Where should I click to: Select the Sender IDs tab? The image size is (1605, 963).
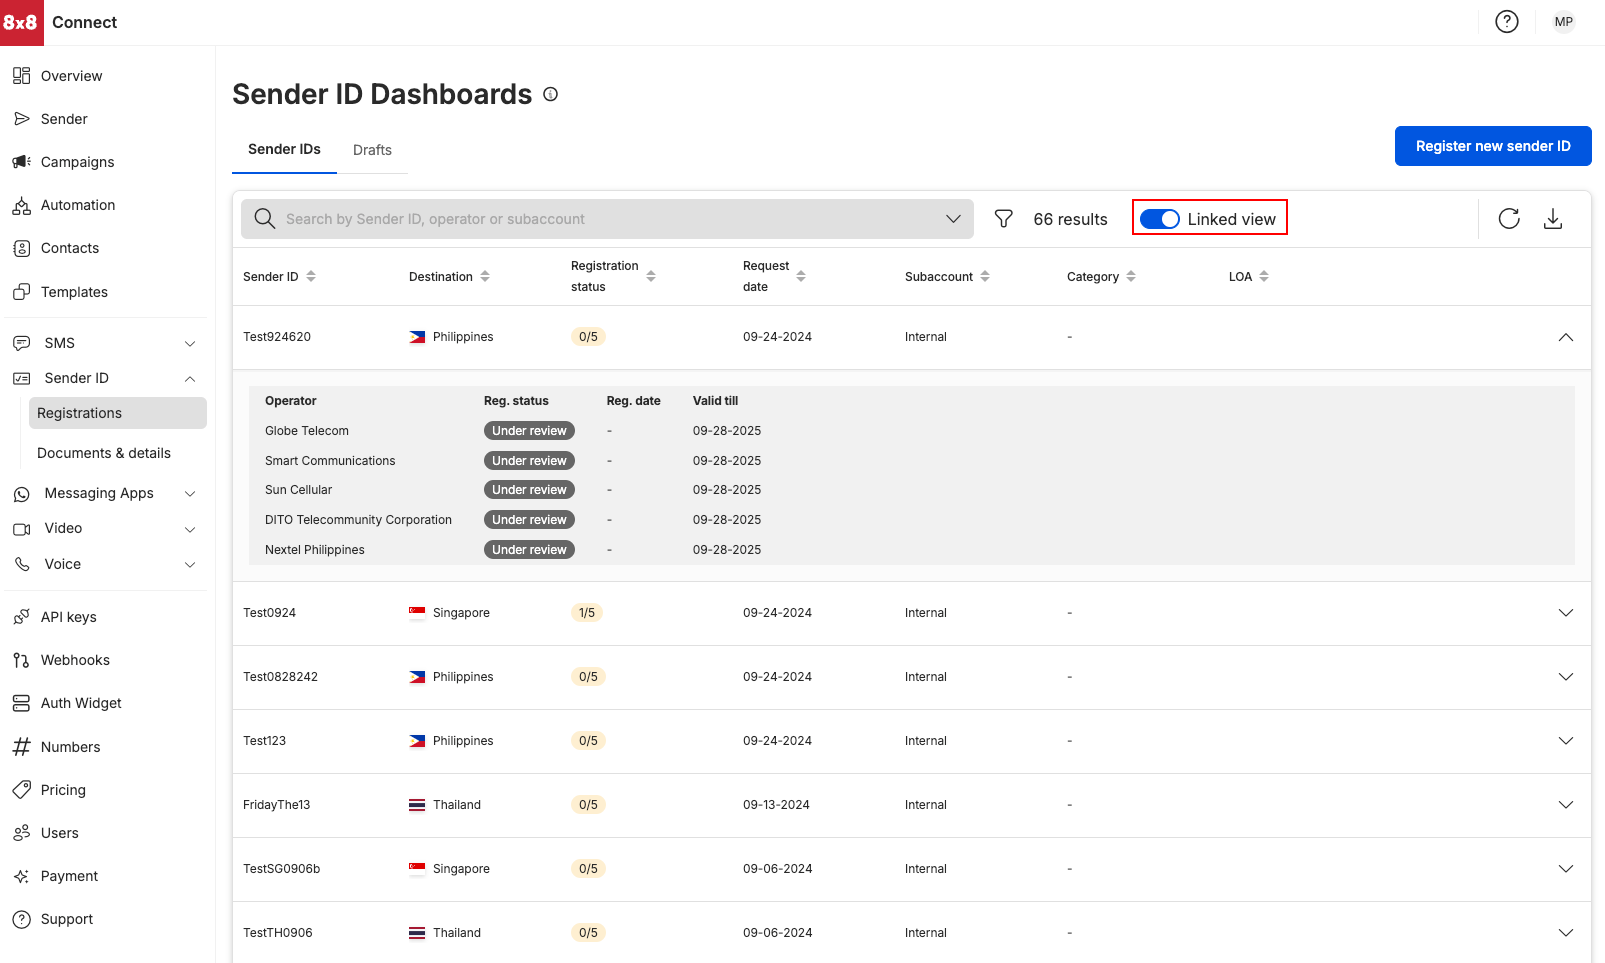tap(284, 148)
